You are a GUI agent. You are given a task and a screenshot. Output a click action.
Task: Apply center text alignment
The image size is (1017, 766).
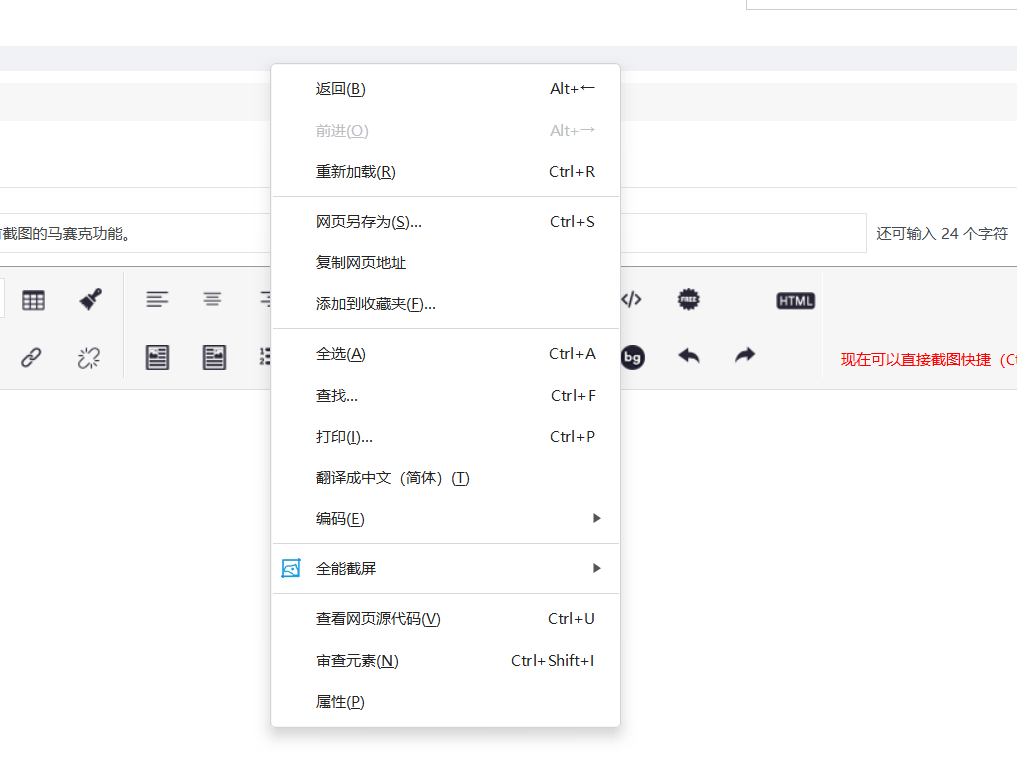coord(212,299)
